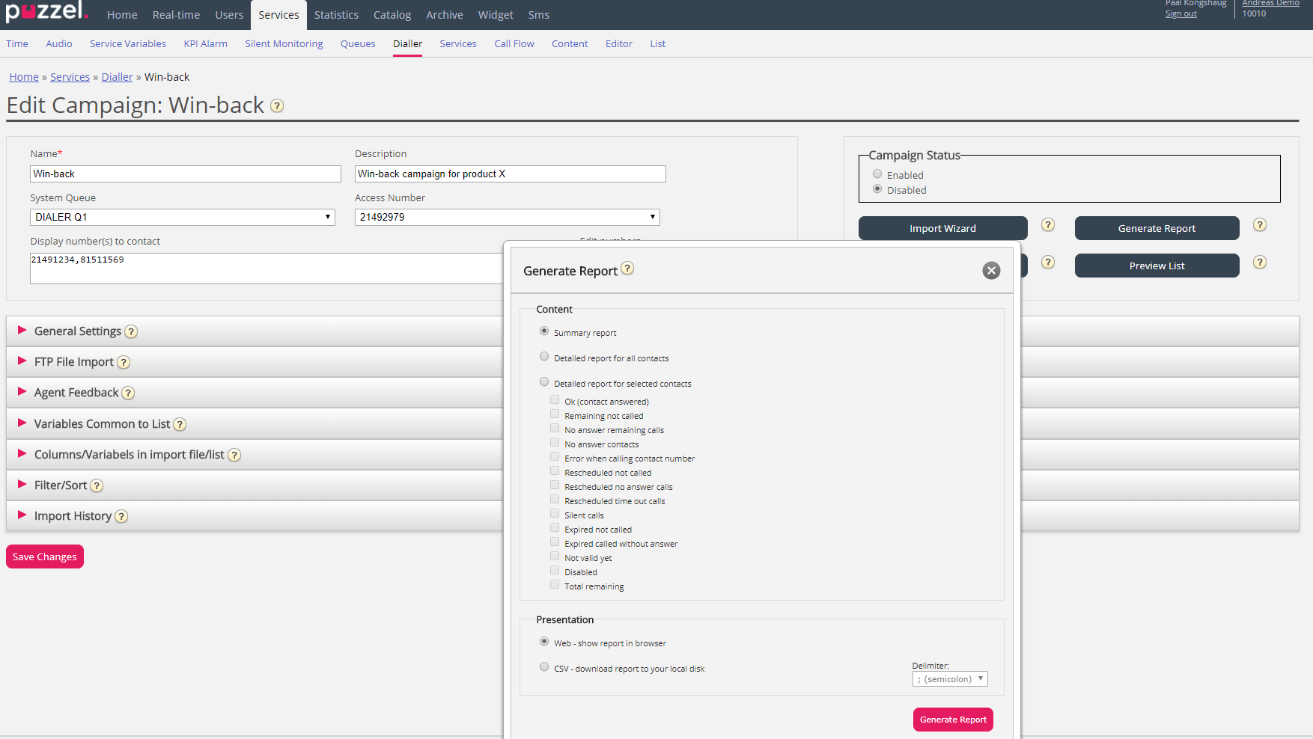The image size is (1313, 739).
Task: Click help icon next to Edit Campaign title
Action: click(277, 106)
